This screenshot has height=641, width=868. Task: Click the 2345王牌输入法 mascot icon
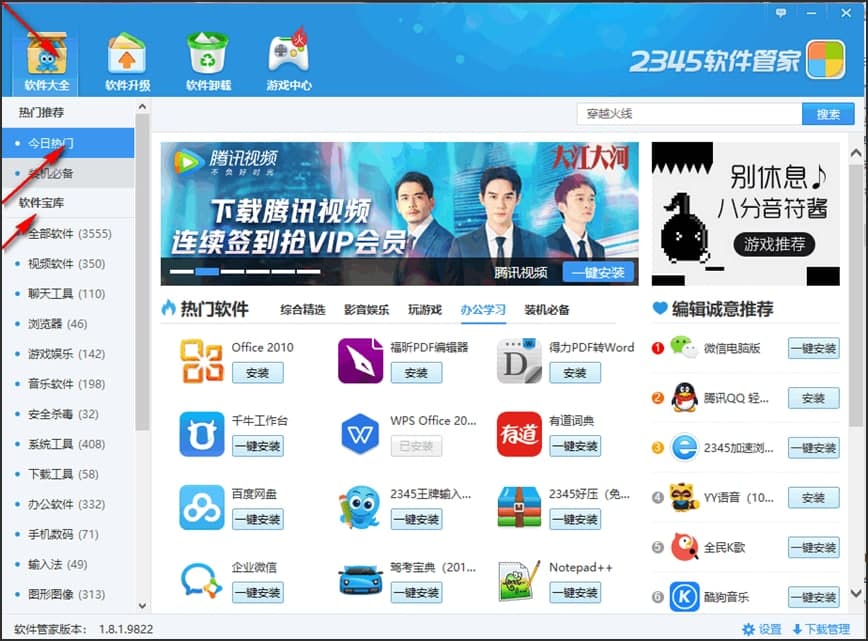(360, 508)
